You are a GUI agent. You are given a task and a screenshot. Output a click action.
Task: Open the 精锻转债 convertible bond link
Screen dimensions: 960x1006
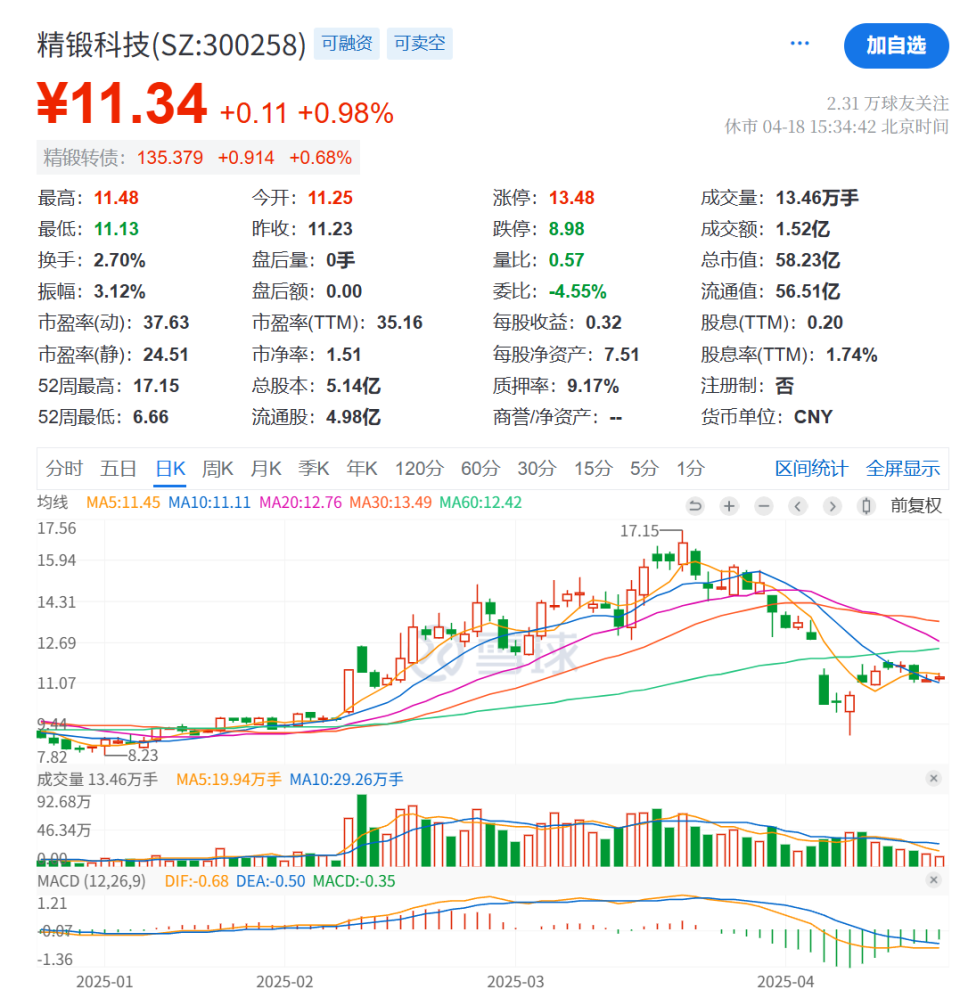pos(198,158)
